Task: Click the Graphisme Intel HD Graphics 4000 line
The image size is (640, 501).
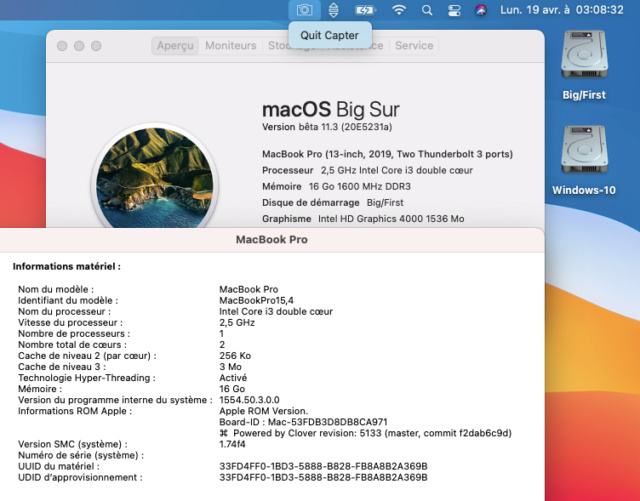Action: click(363, 219)
